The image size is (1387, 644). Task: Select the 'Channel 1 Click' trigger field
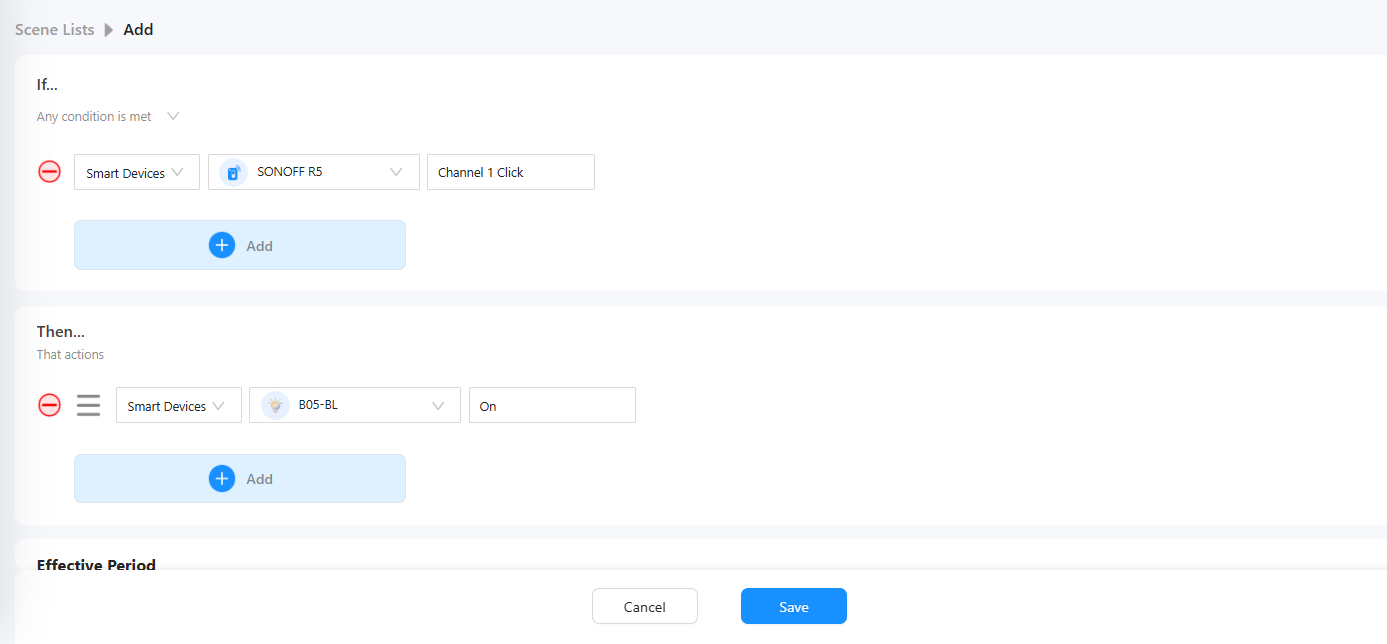pos(510,172)
